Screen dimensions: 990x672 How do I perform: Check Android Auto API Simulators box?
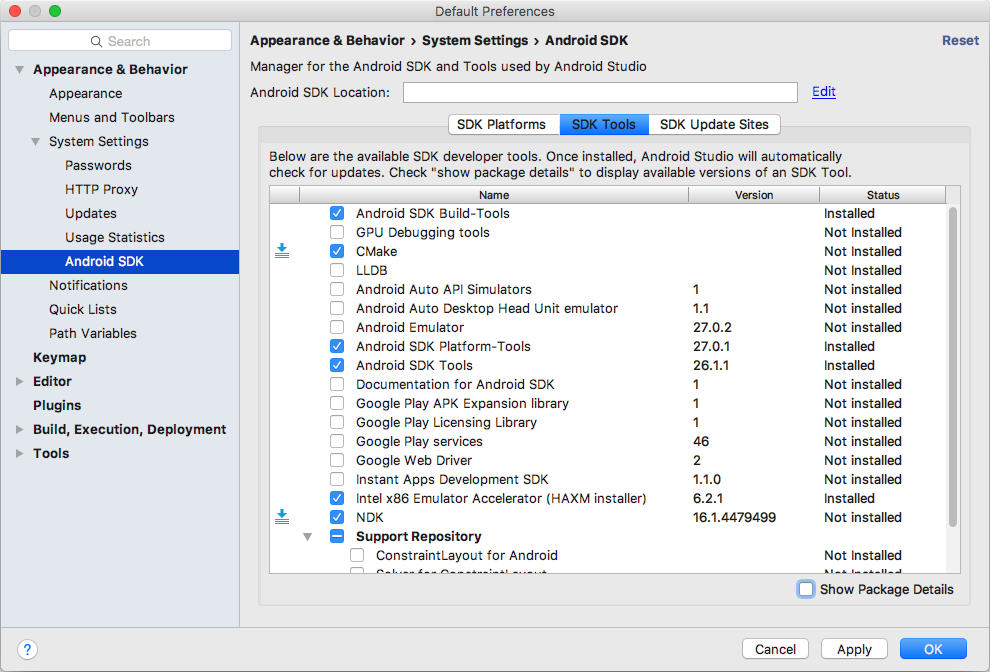coord(337,289)
